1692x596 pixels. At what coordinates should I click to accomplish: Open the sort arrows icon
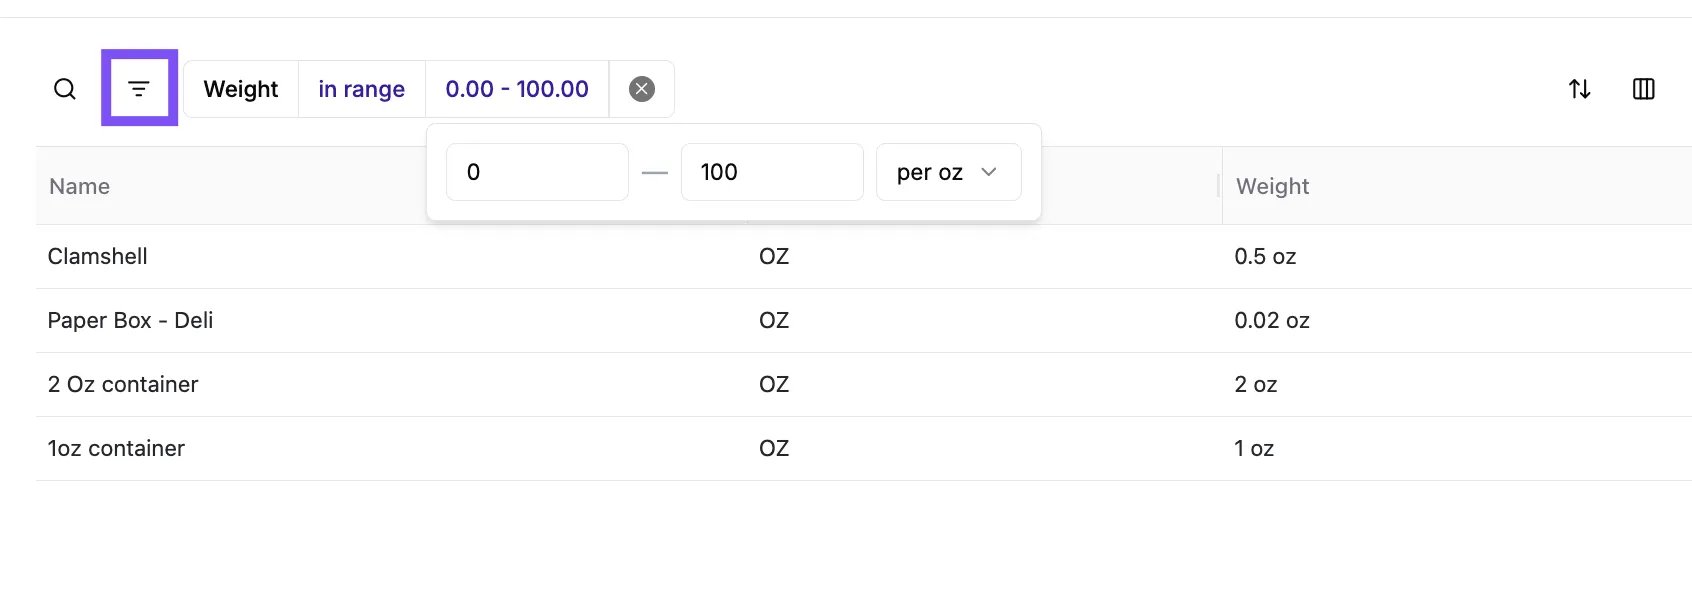click(1580, 89)
